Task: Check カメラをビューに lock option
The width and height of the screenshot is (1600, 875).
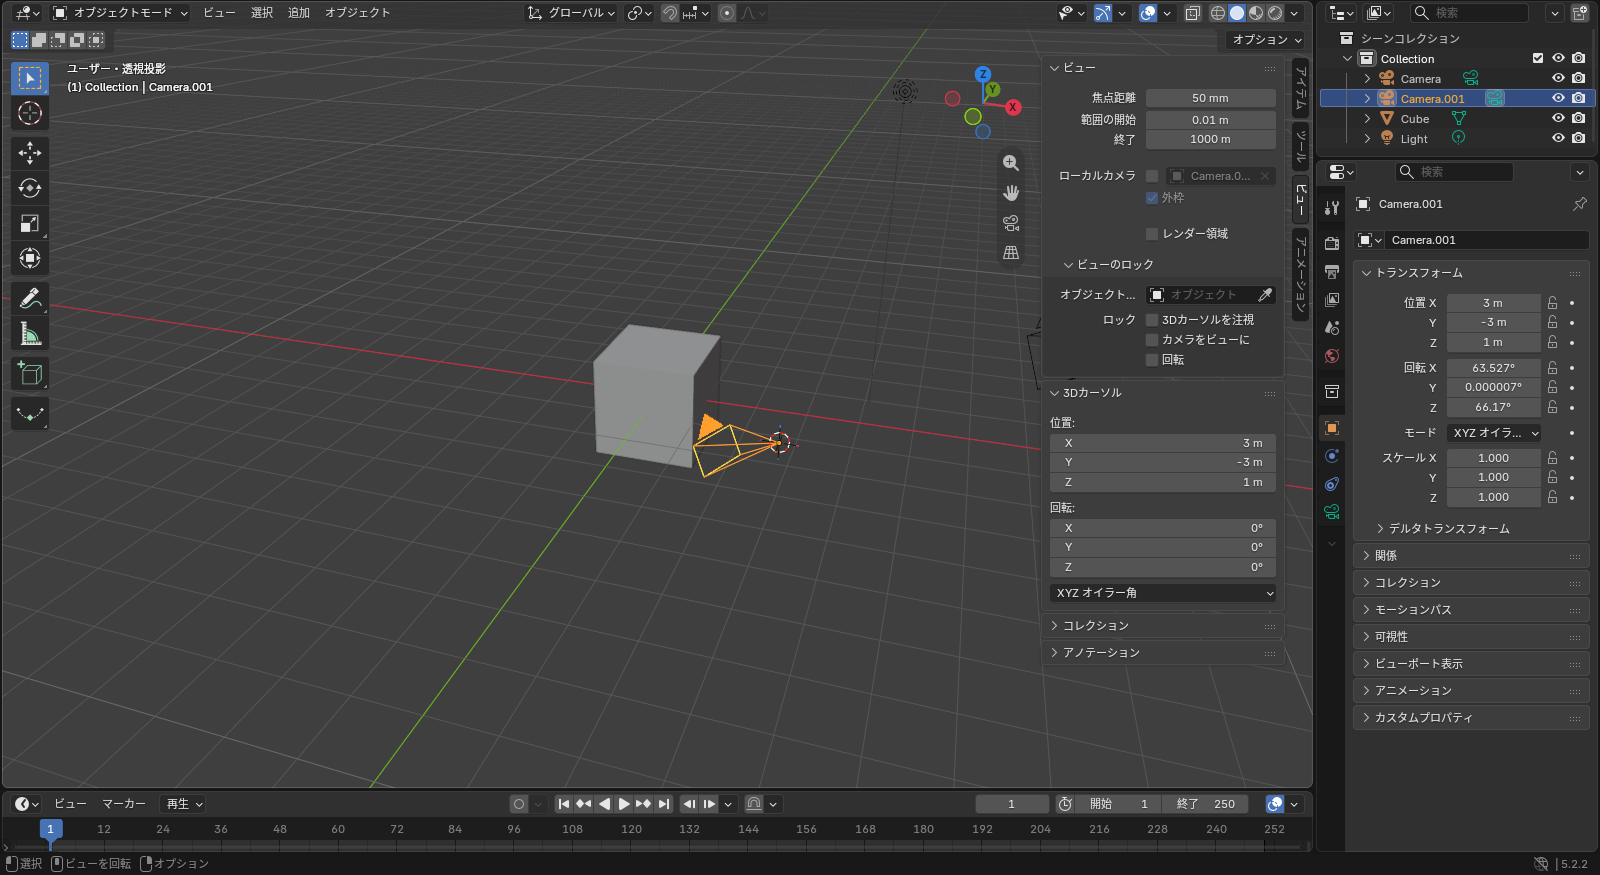Action: coord(1152,340)
